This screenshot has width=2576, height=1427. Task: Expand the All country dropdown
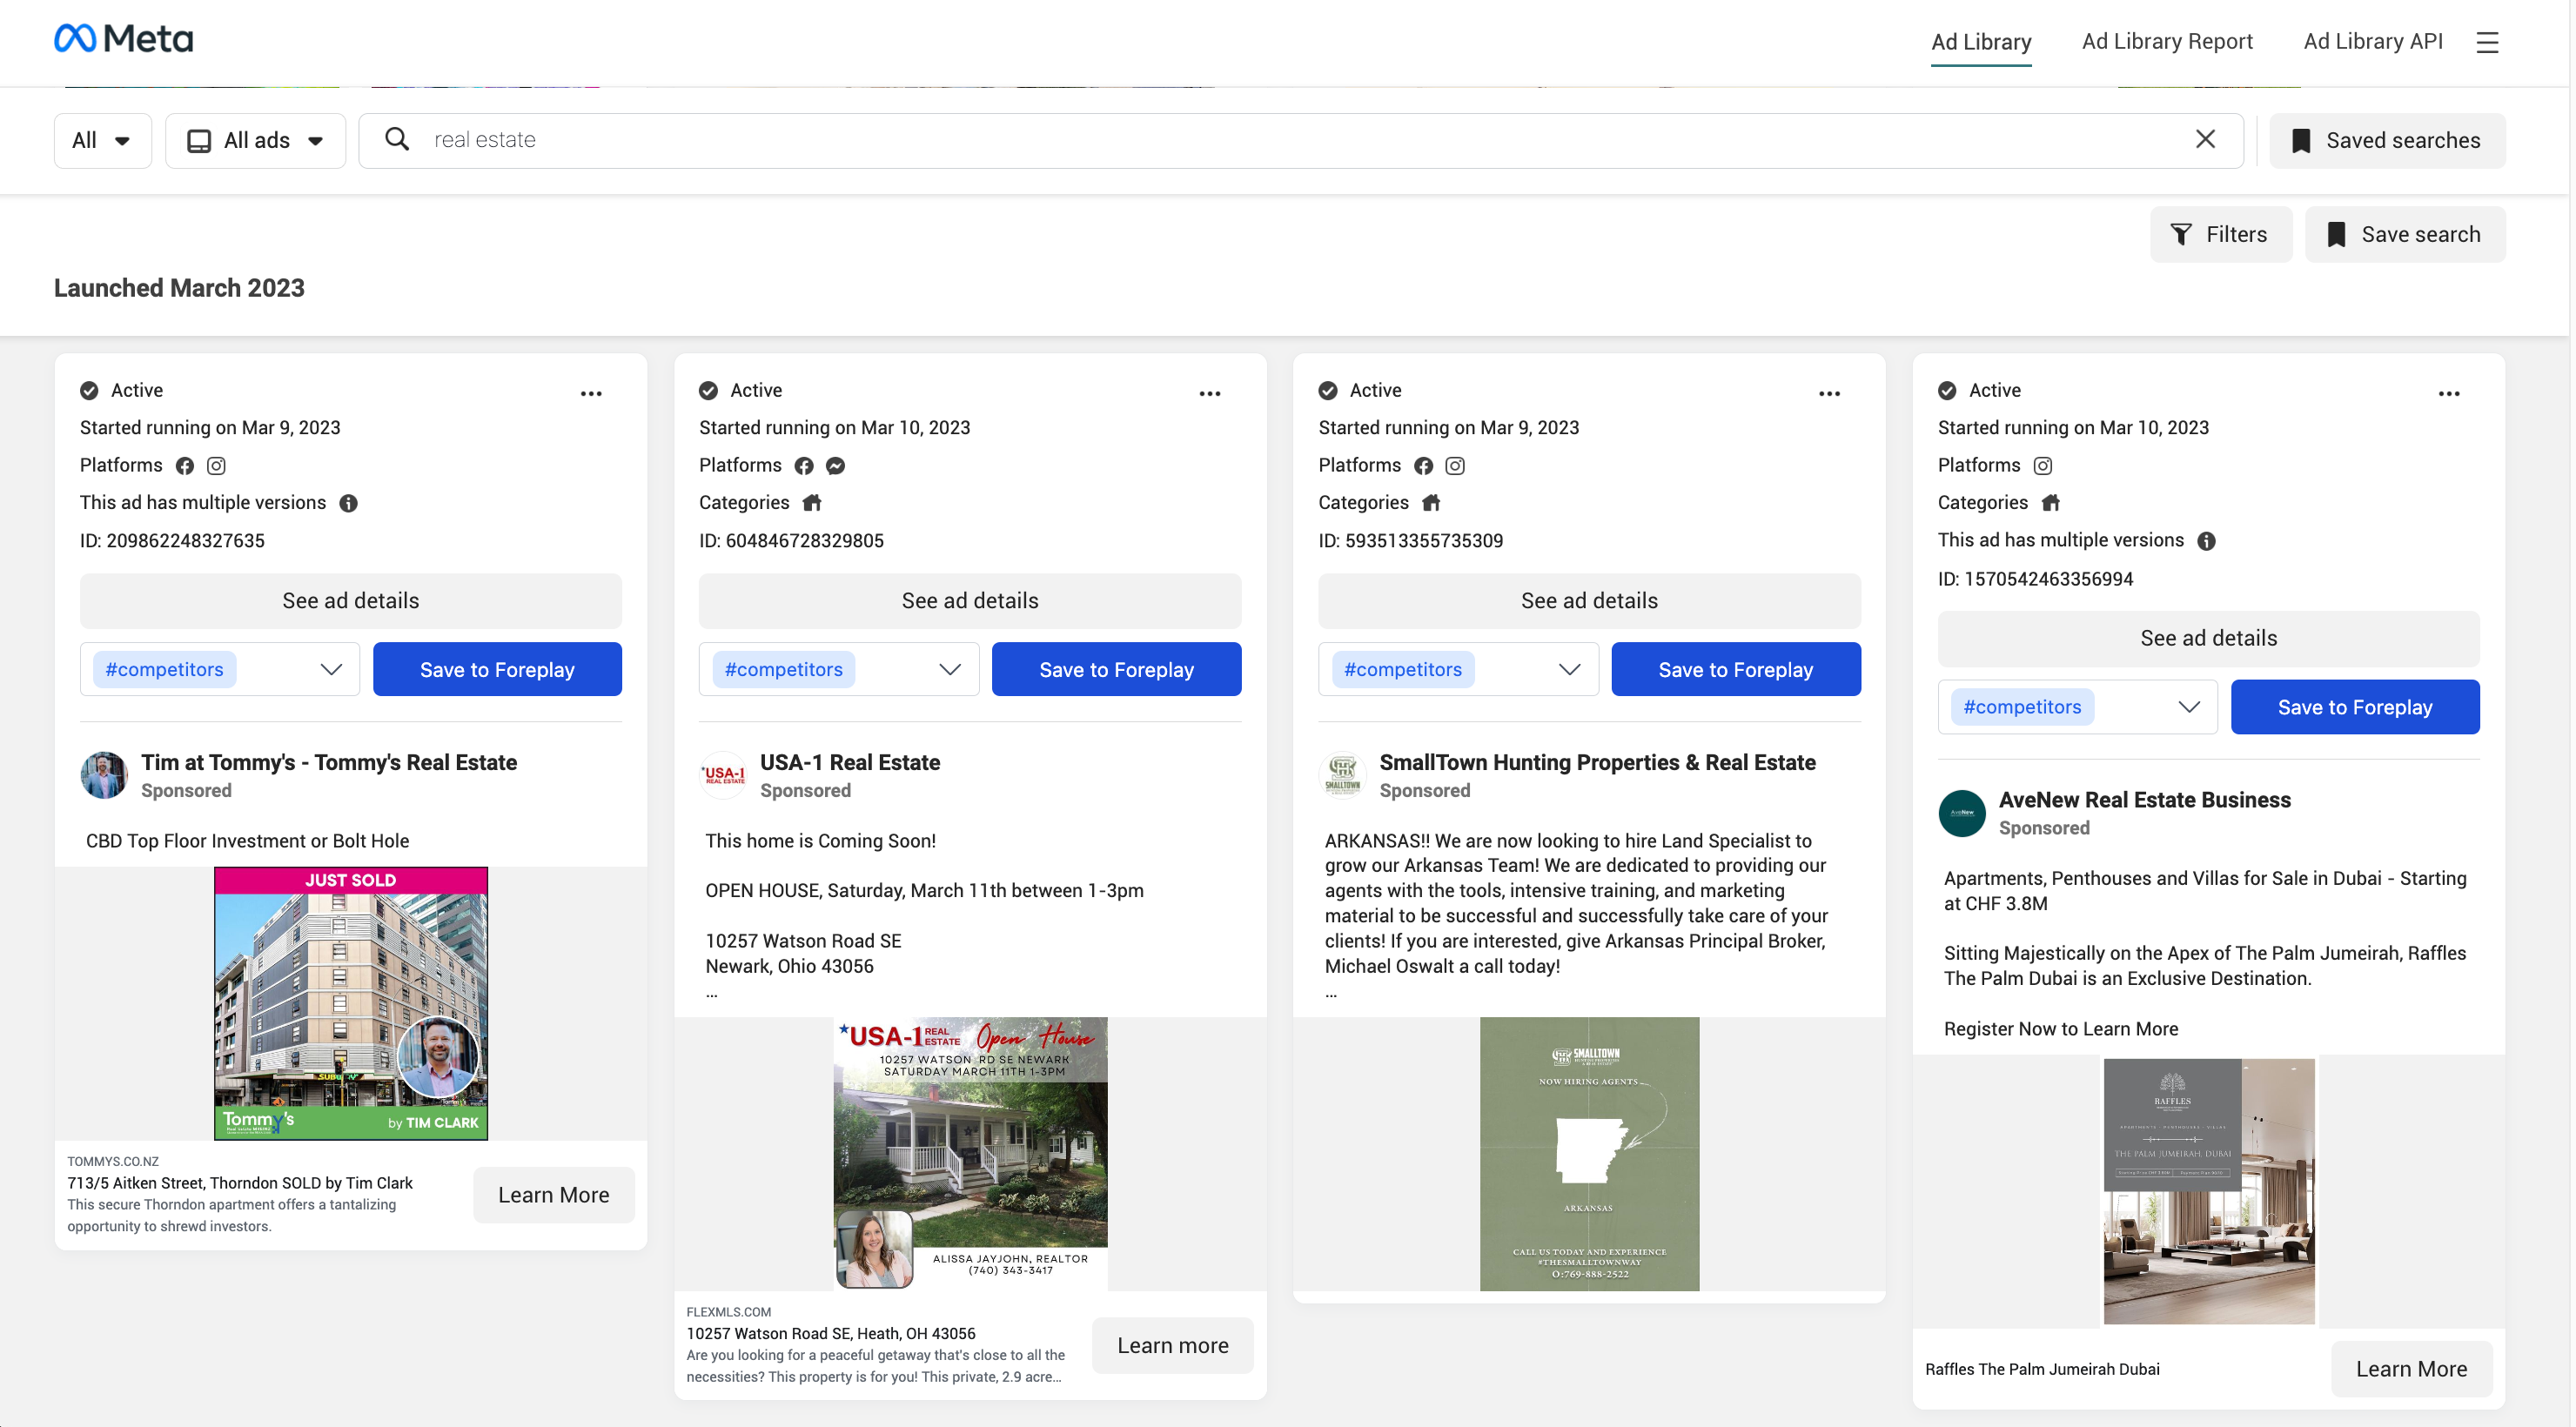[102, 140]
